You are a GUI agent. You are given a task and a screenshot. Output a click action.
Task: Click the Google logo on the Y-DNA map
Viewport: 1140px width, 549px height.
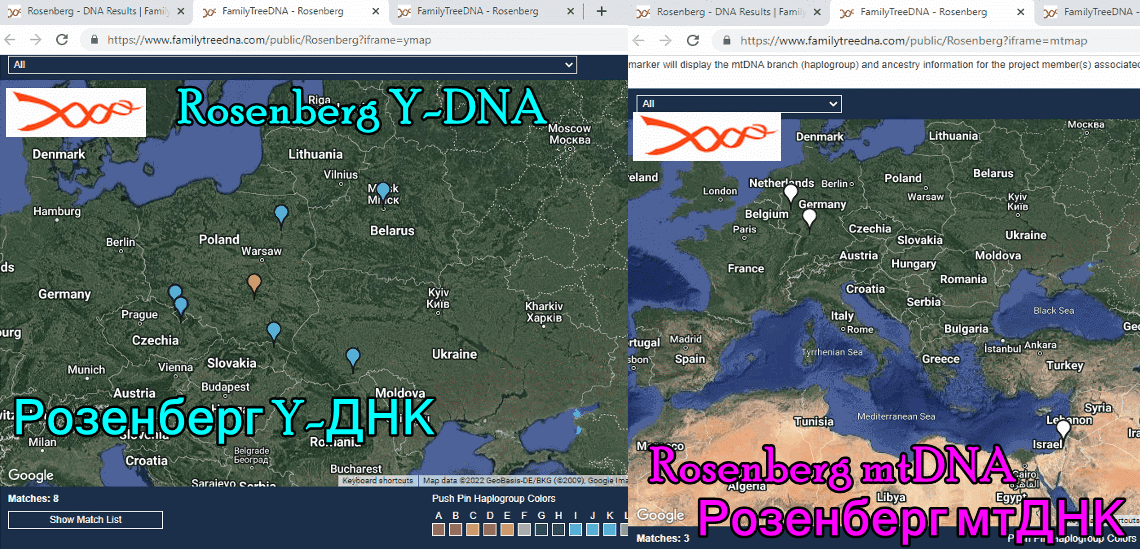coord(31,476)
